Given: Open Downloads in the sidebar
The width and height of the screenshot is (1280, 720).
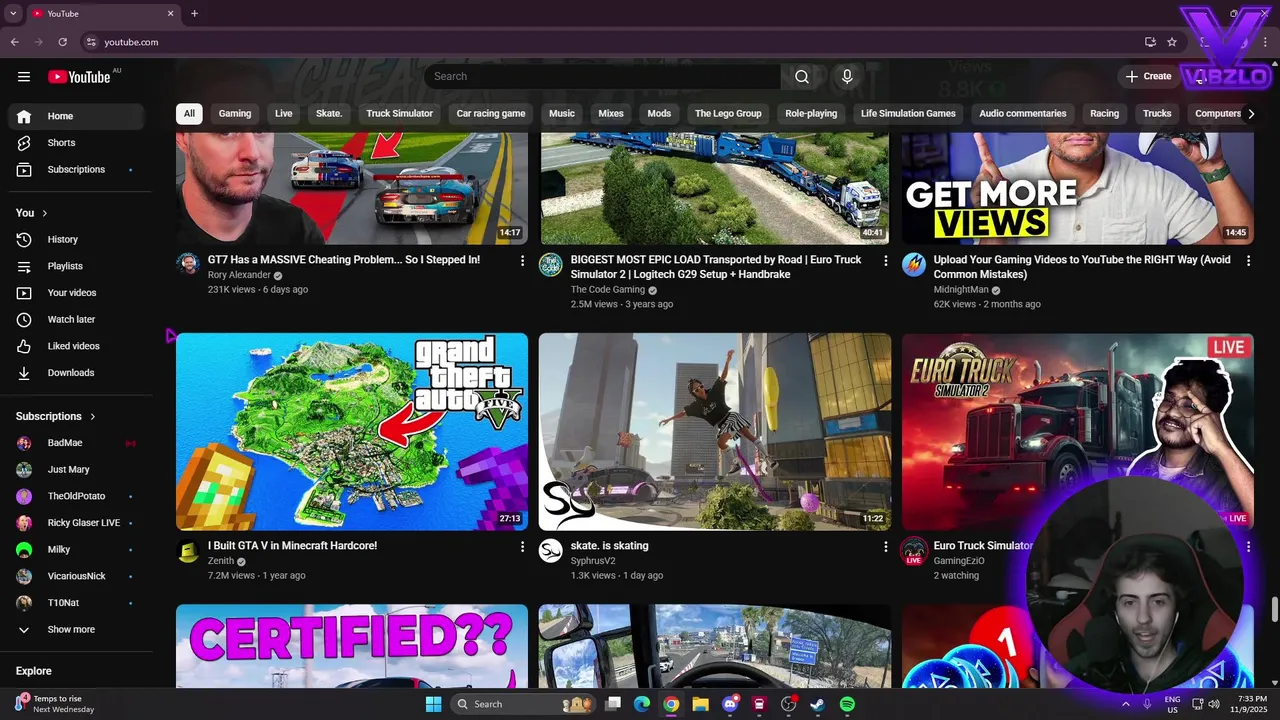Looking at the screenshot, I should tap(76, 373).
